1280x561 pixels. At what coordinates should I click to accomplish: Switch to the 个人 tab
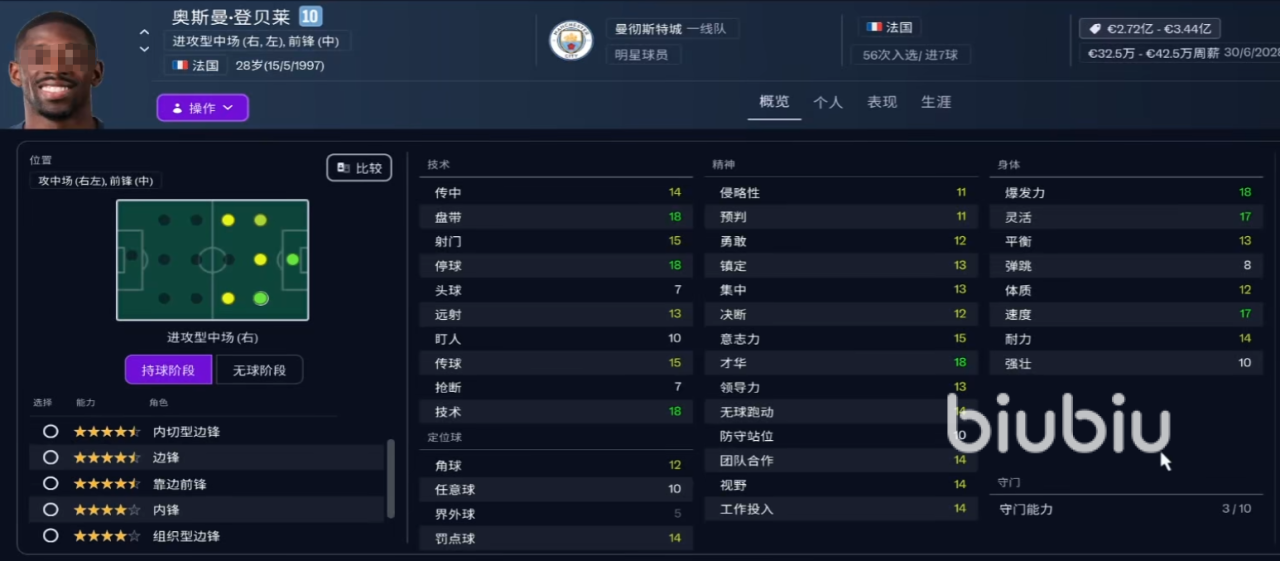point(828,102)
